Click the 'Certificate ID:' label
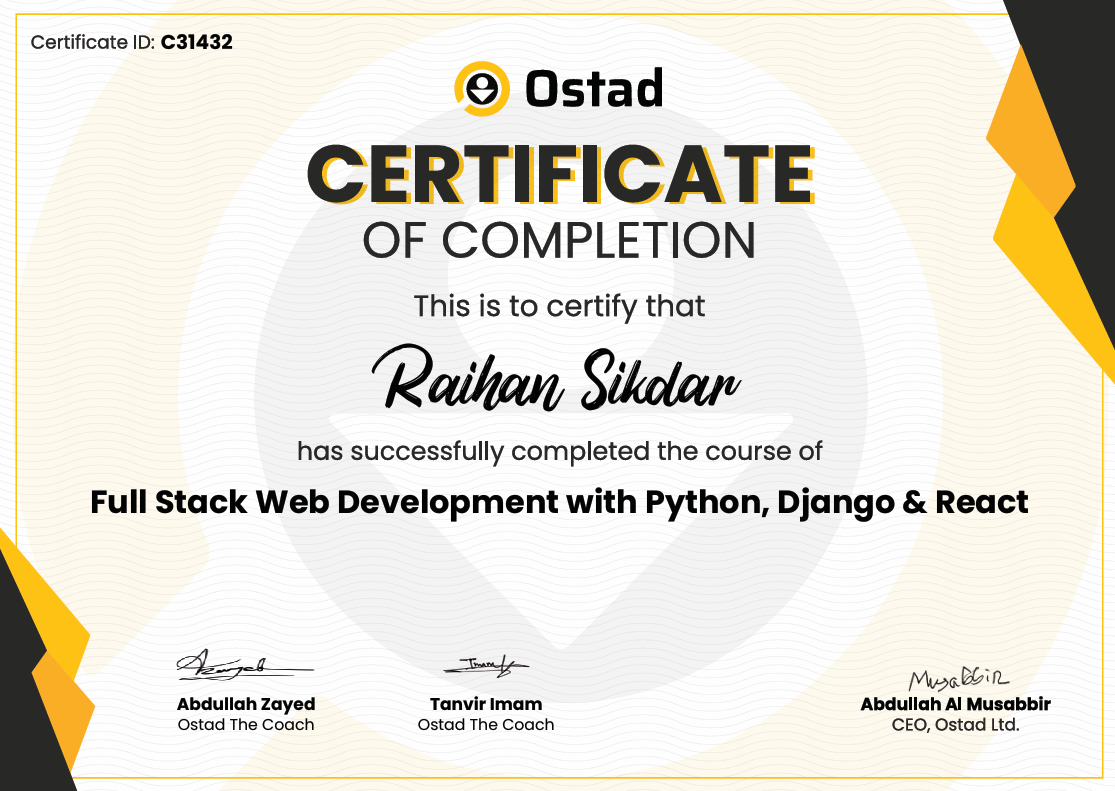The height and width of the screenshot is (791, 1115). (92, 43)
